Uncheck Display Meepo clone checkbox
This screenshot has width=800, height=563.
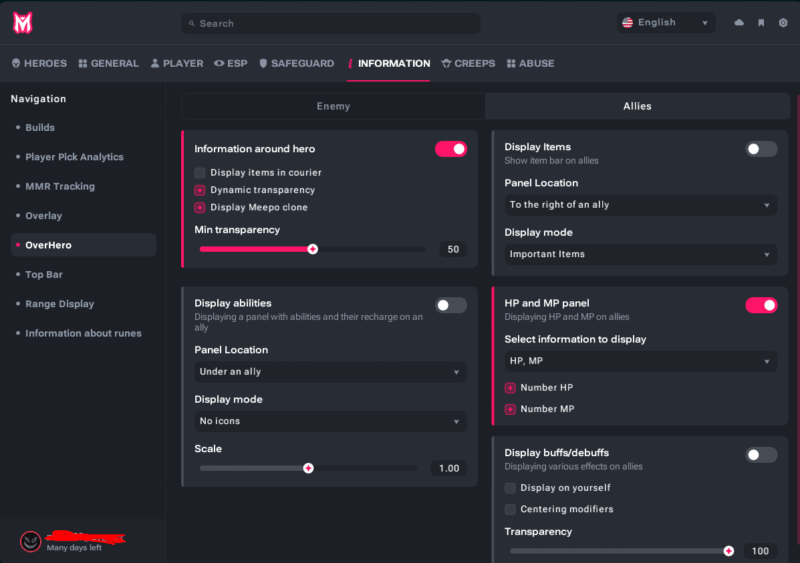pos(200,207)
